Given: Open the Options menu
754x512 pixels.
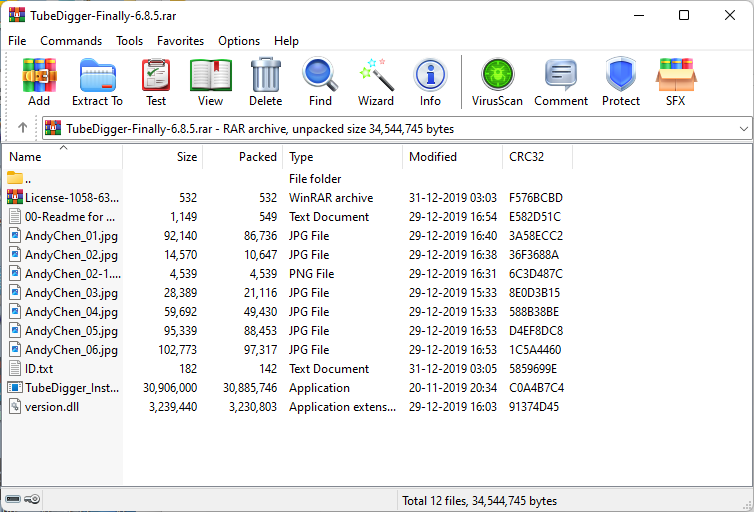Looking at the screenshot, I should [239, 41].
